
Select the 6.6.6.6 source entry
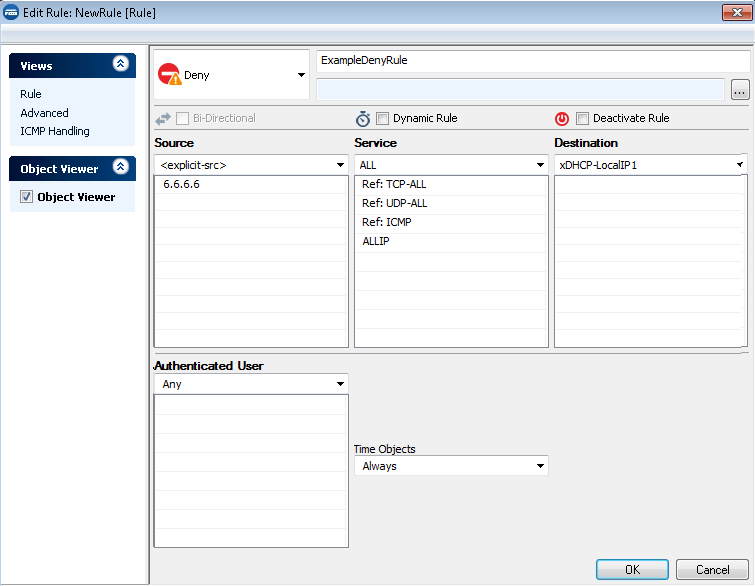[x=251, y=184]
